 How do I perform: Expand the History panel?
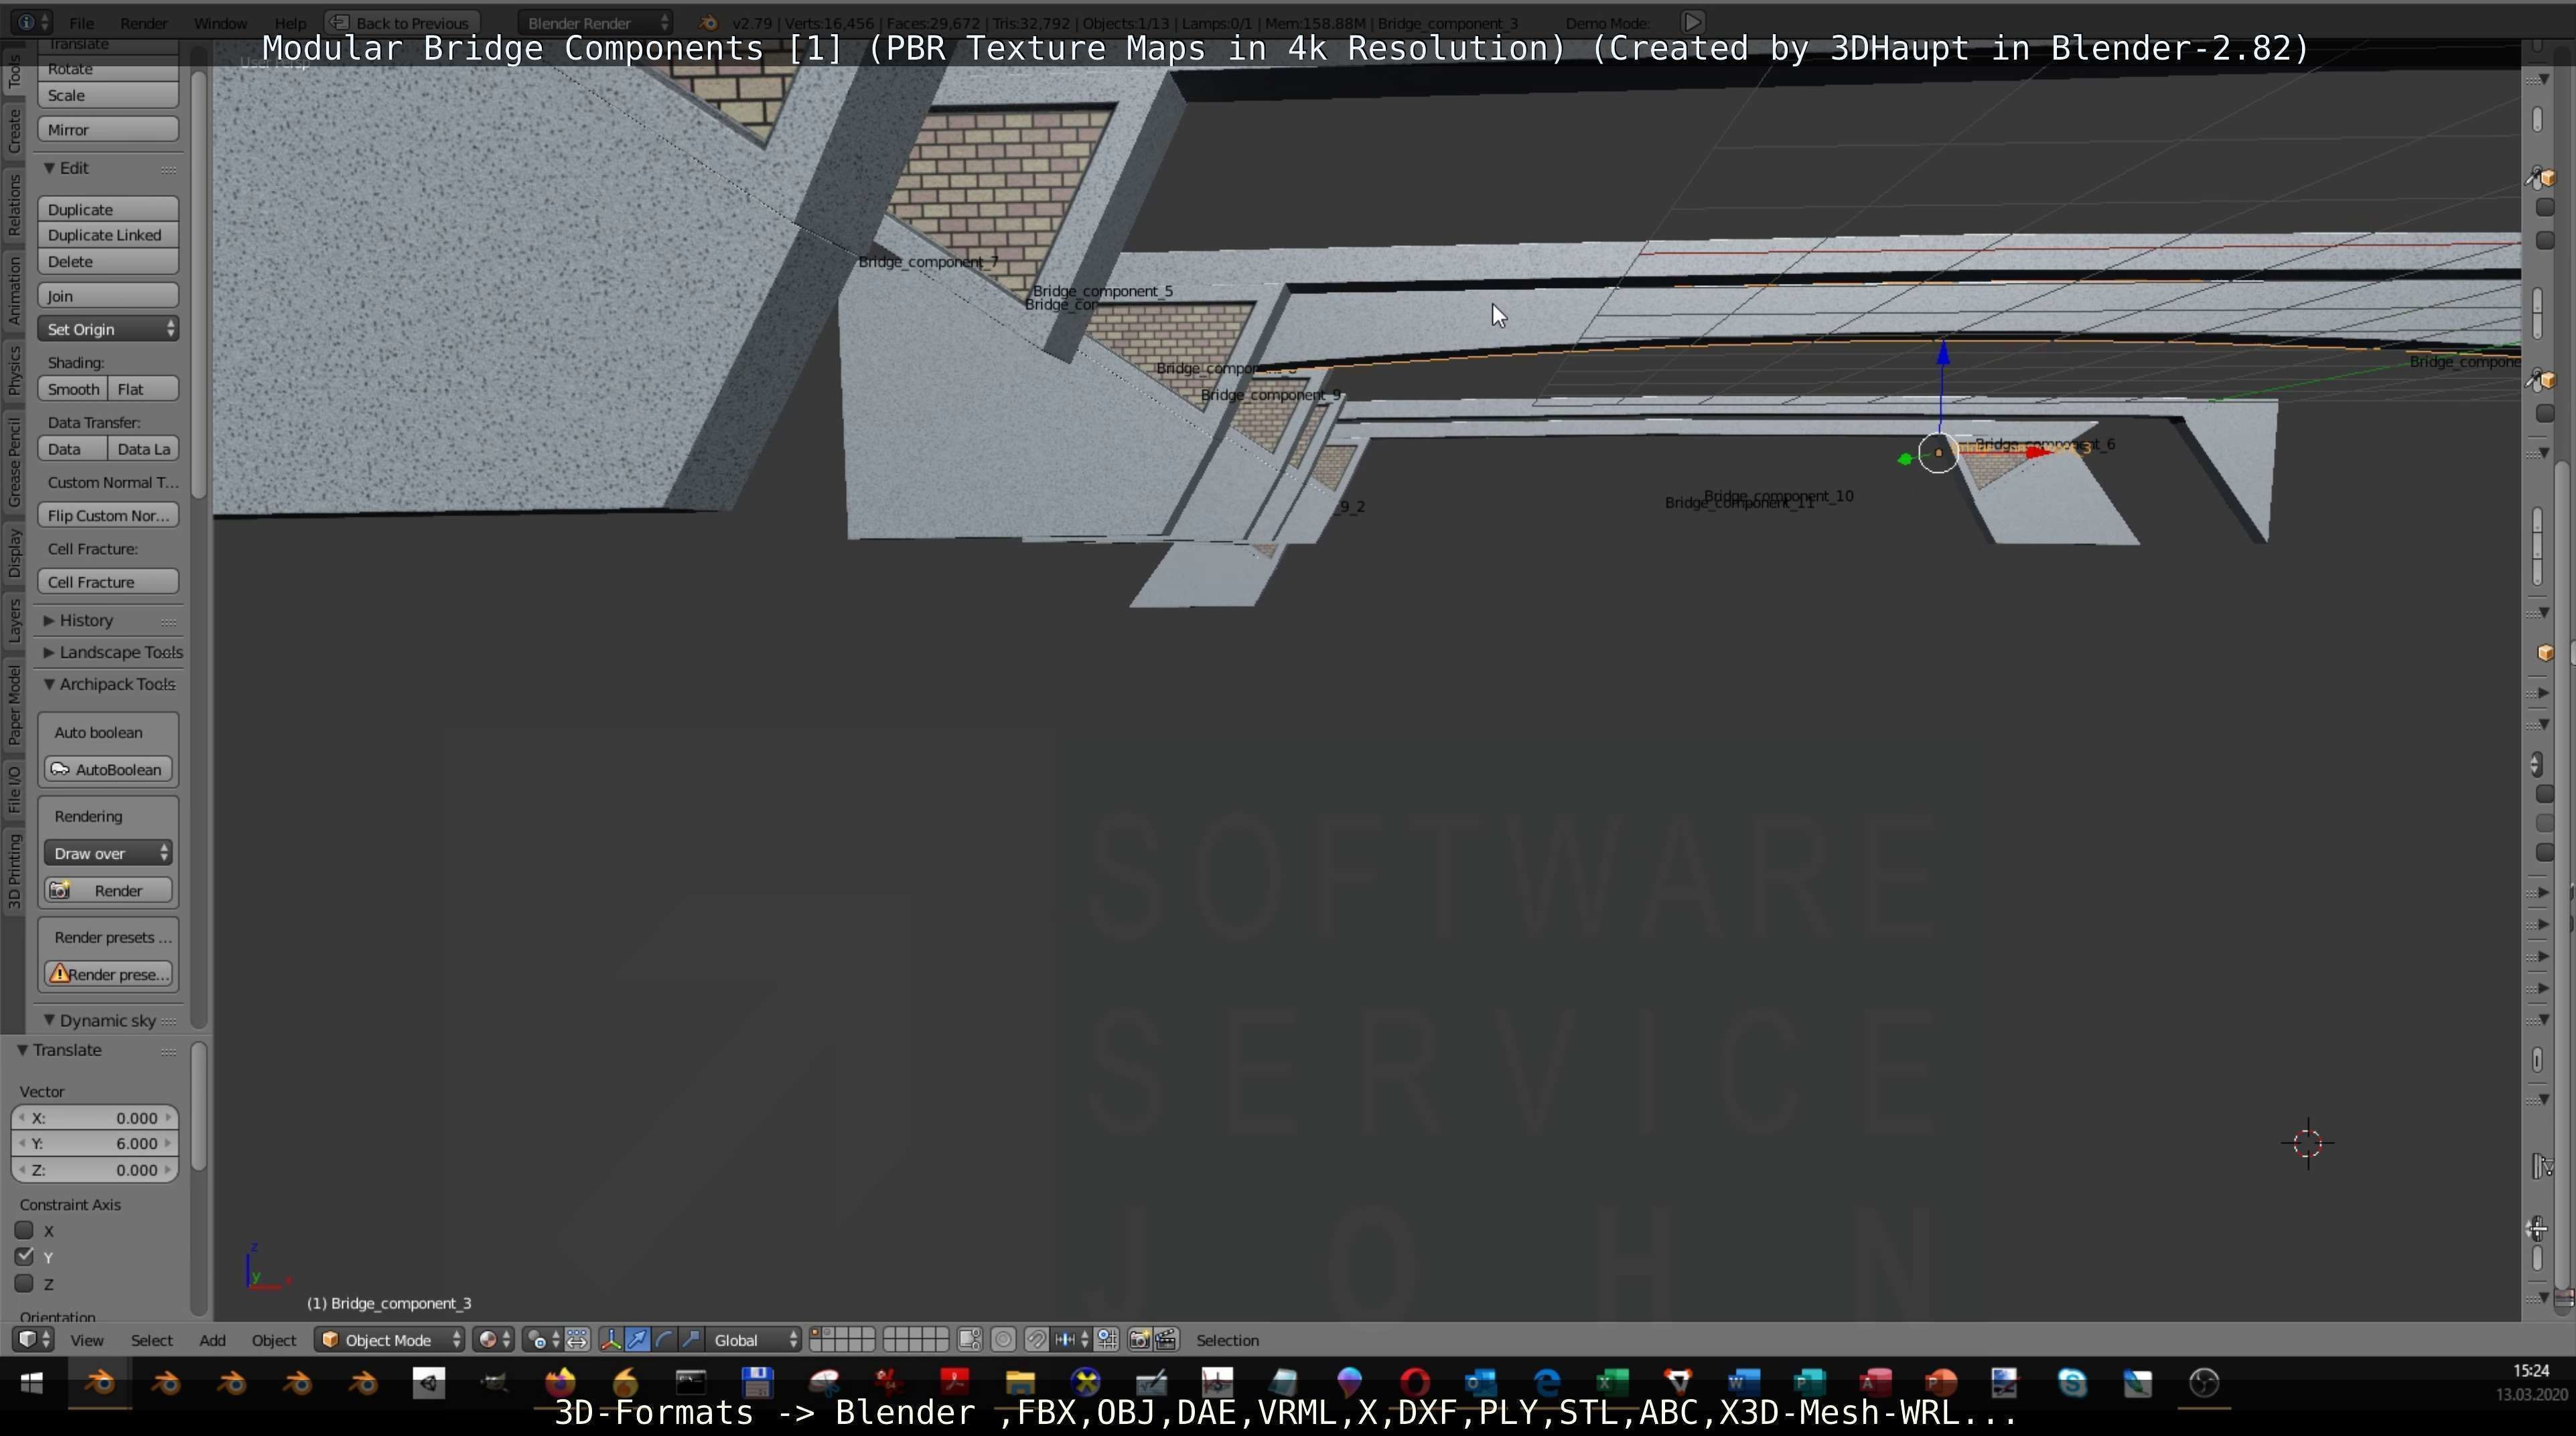tap(49, 620)
